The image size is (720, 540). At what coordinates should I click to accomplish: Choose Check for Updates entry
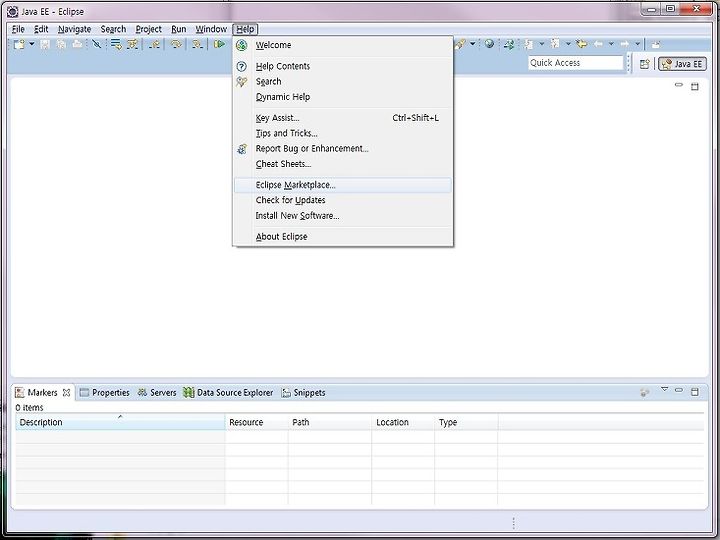343,200
